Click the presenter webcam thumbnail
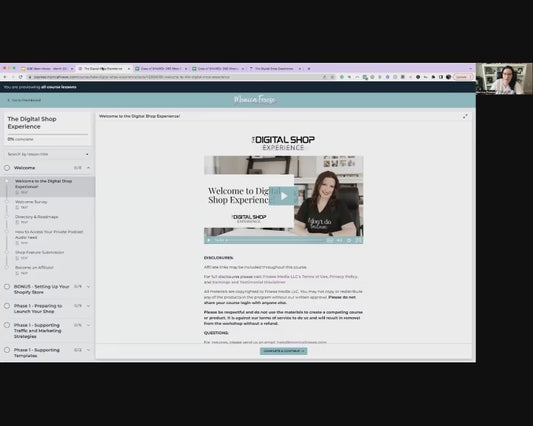Image resolution: width=533 pixels, height=426 pixels. tap(504, 79)
